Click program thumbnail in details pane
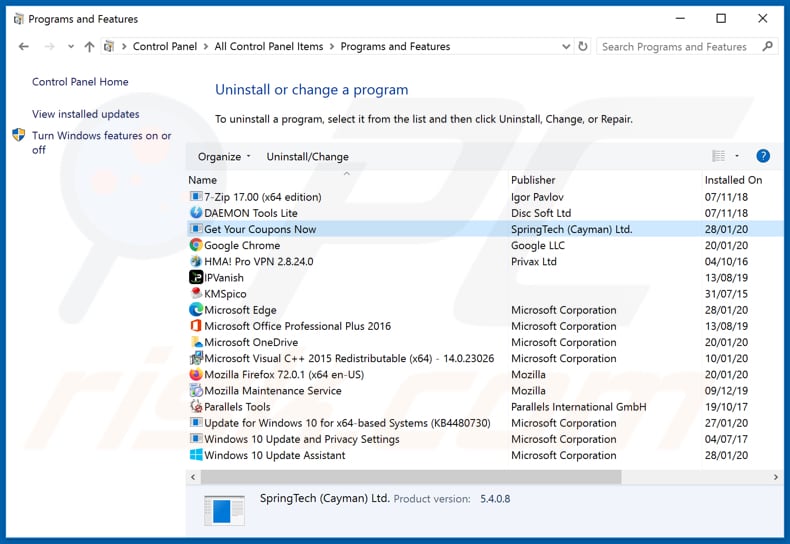 pyautogui.click(x=224, y=510)
